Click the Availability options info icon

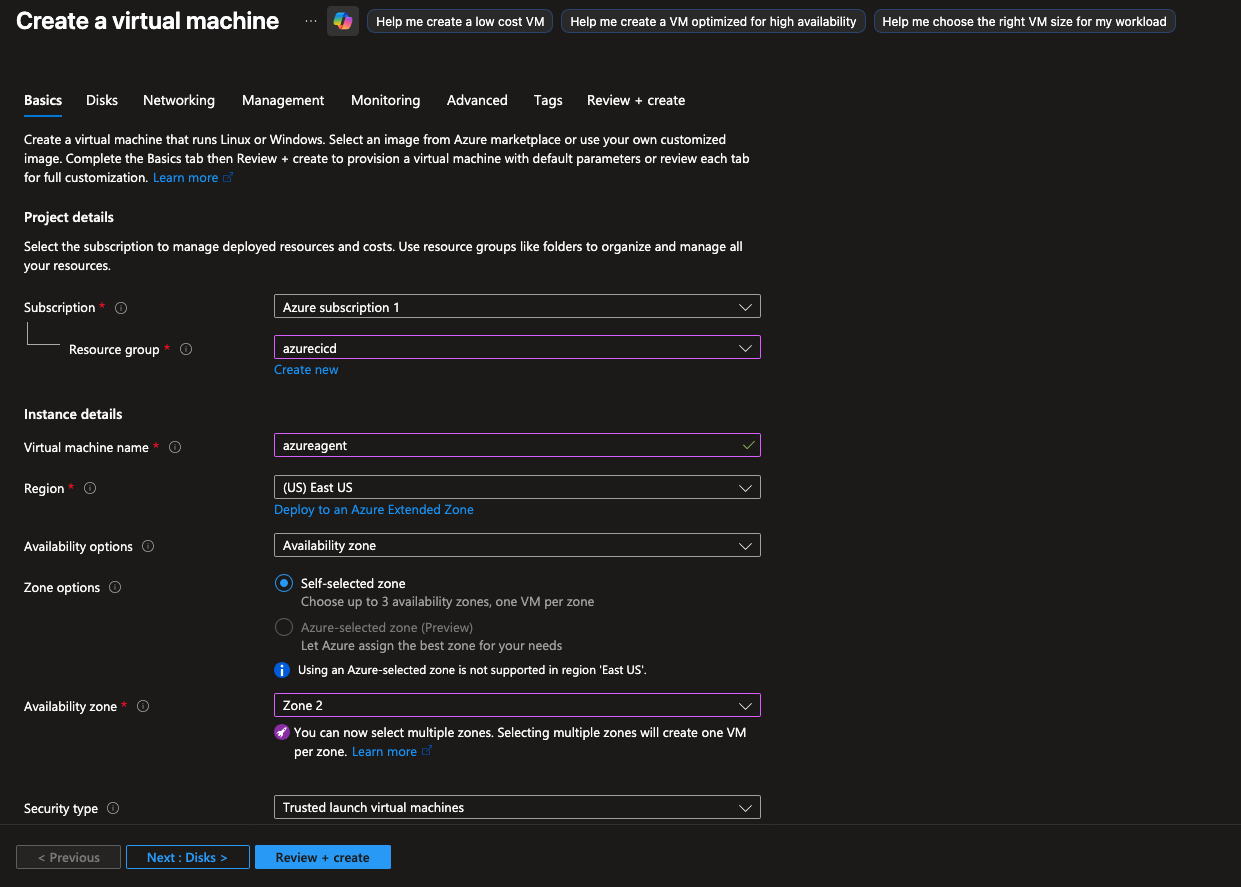pyautogui.click(x=149, y=547)
